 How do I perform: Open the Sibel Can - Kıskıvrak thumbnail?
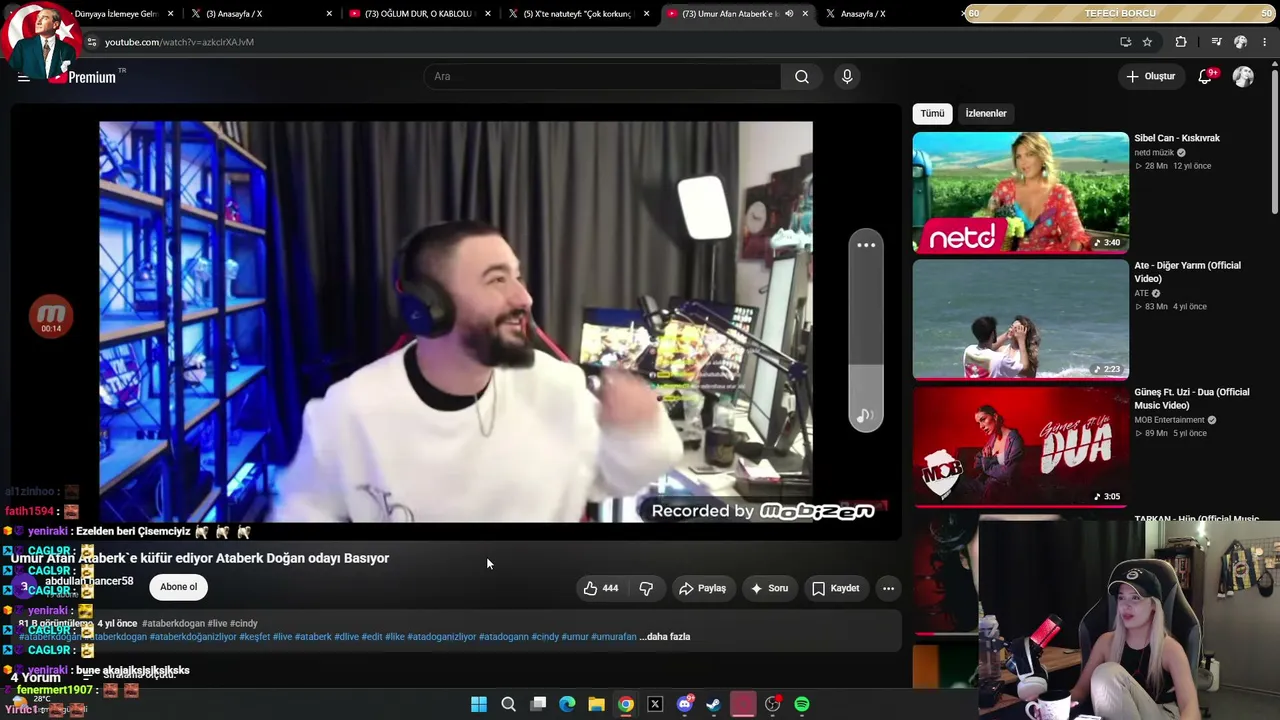pyautogui.click(x=1020, y=192)
